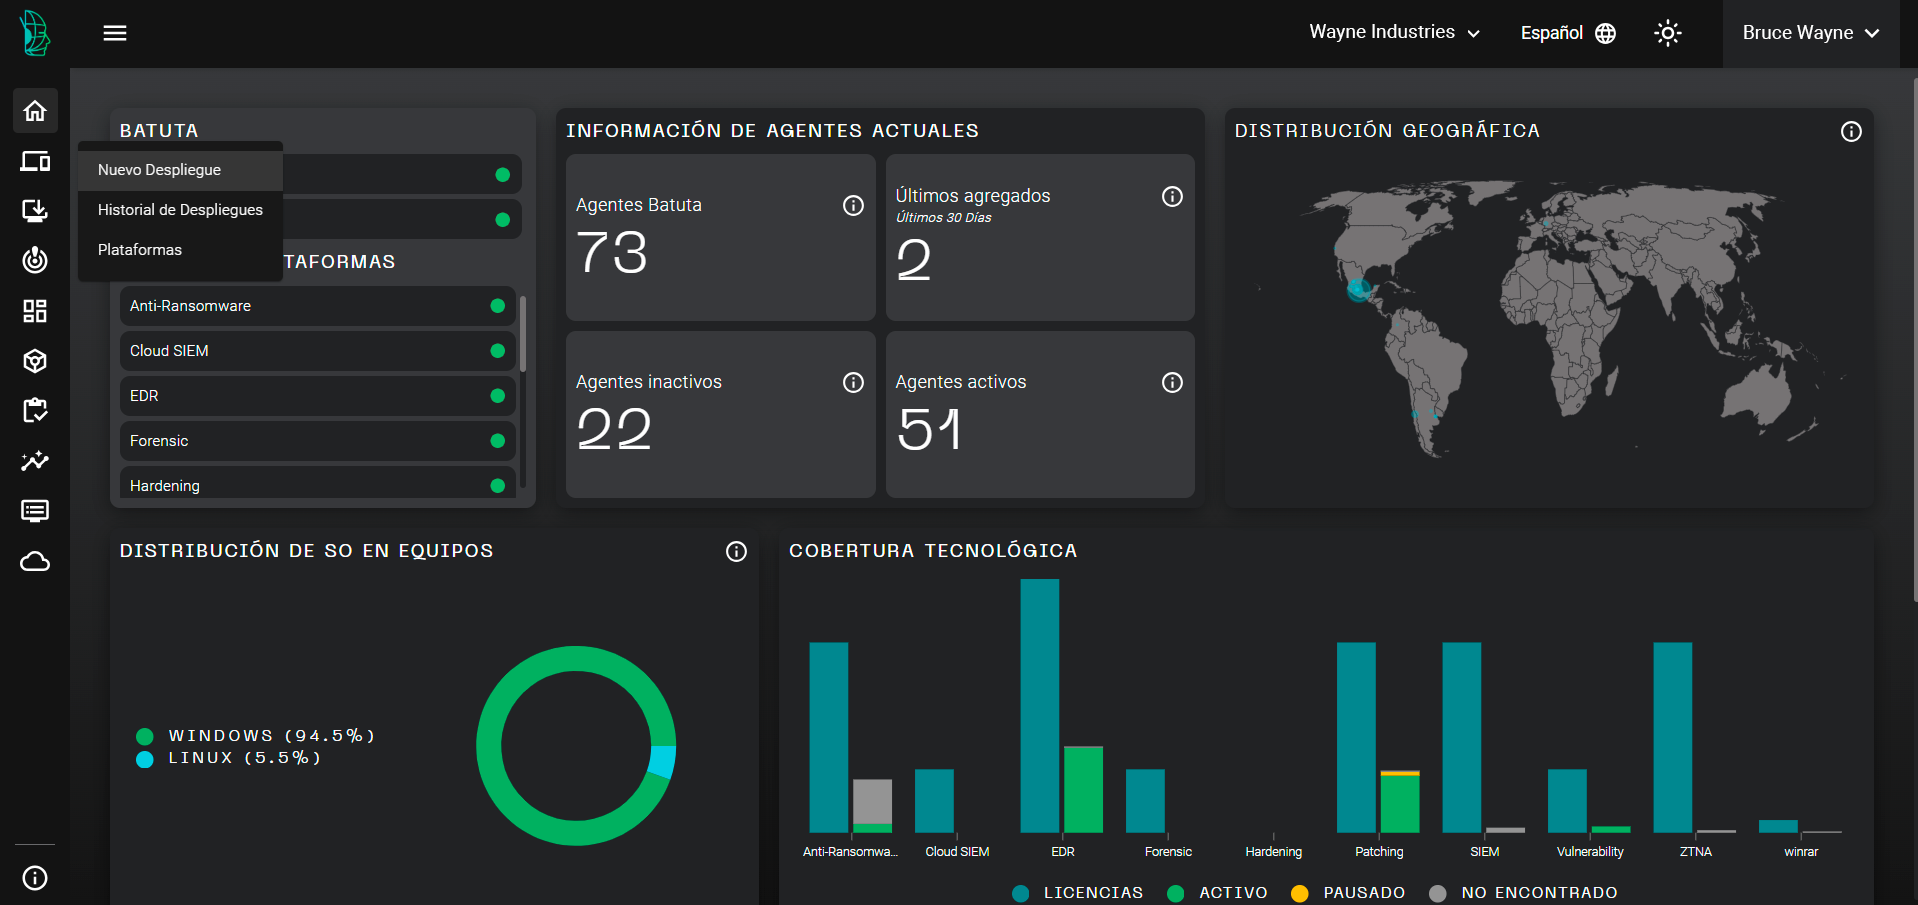Click the Anti-Ransomware platform row
Image resolution: width=1918 pixels, height=905 pixels.
(x=317, y=306)
